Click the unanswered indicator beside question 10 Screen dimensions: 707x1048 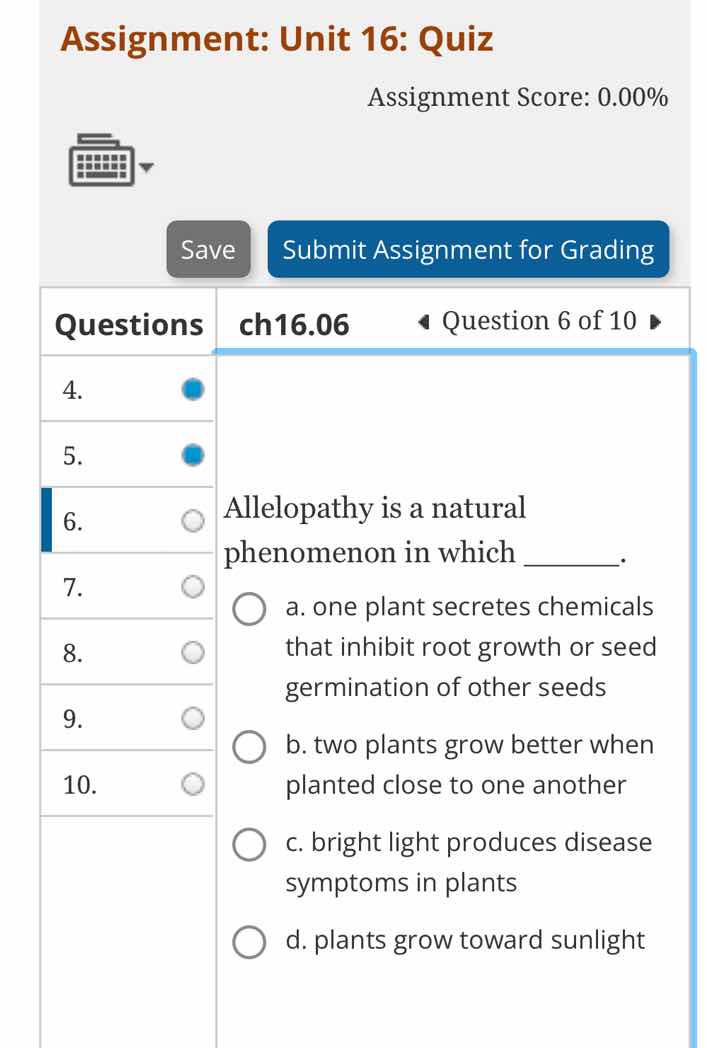(191, 783)
